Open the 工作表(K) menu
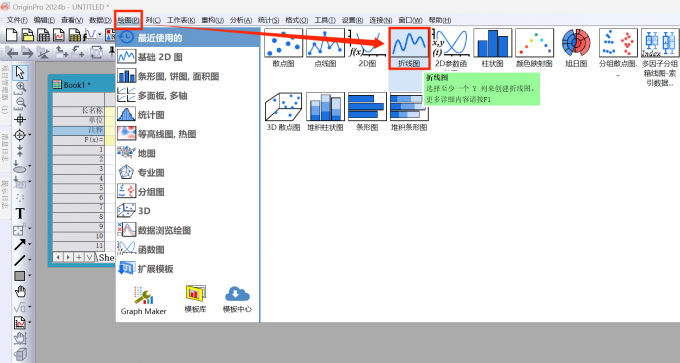 [x=181, y=20]
